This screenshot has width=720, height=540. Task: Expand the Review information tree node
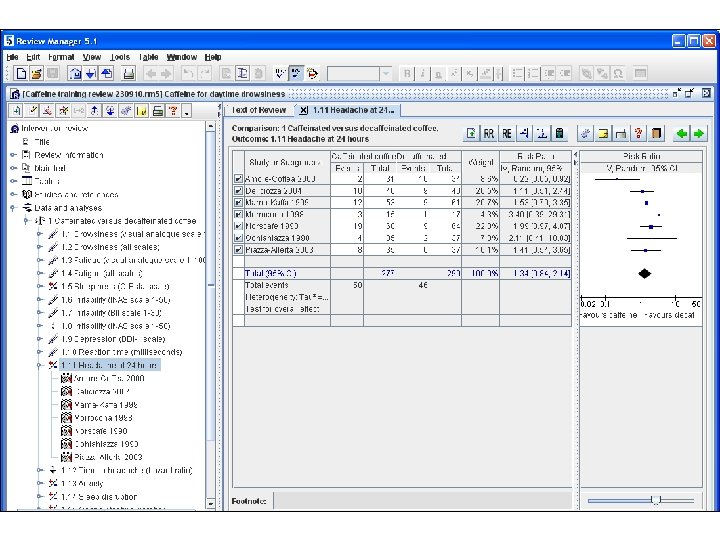13,155
